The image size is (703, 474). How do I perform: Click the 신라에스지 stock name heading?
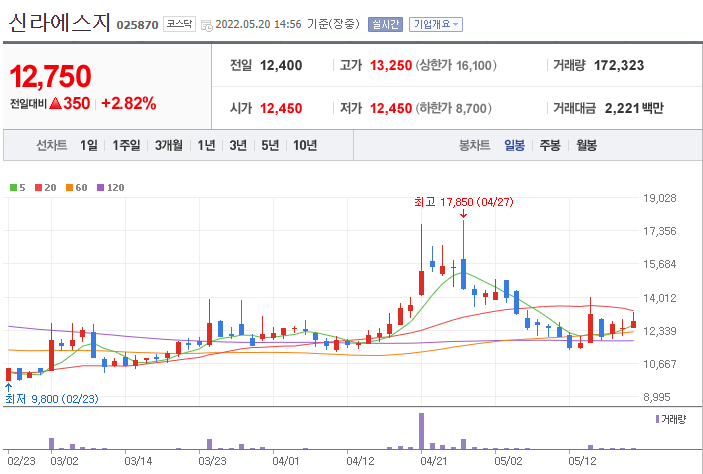coord(59,22)
